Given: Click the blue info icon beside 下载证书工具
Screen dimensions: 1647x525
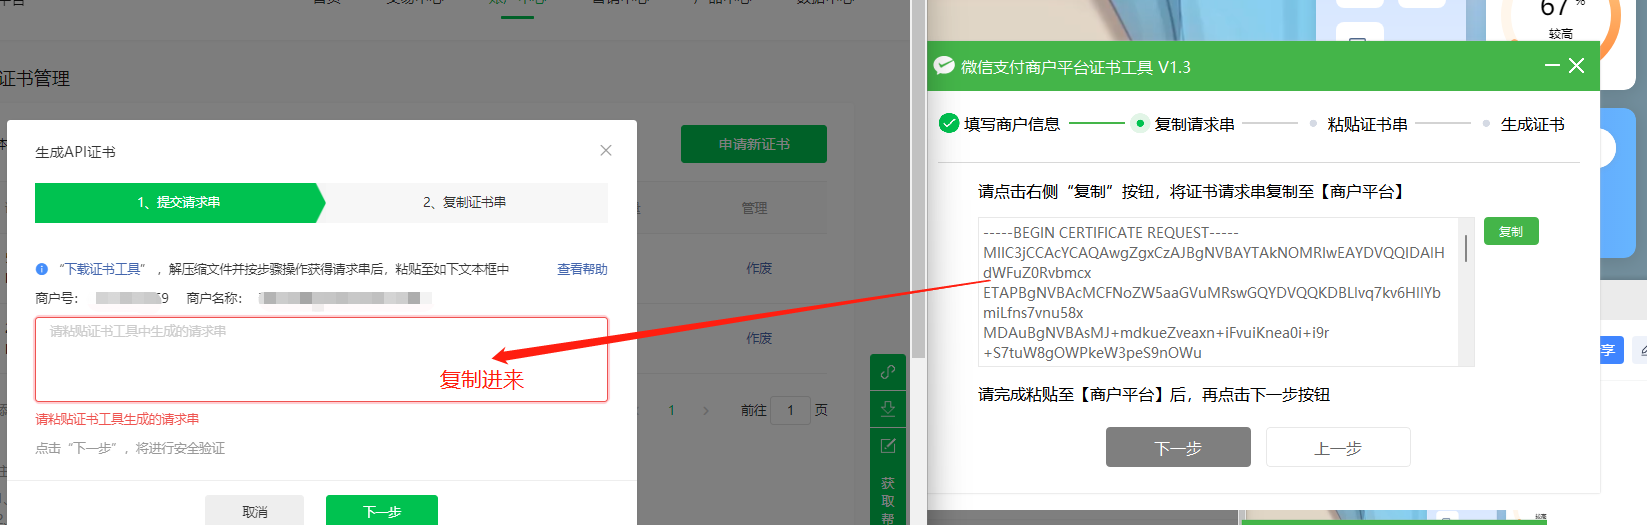Looking at the screenshot, I should tap(42, 269).
